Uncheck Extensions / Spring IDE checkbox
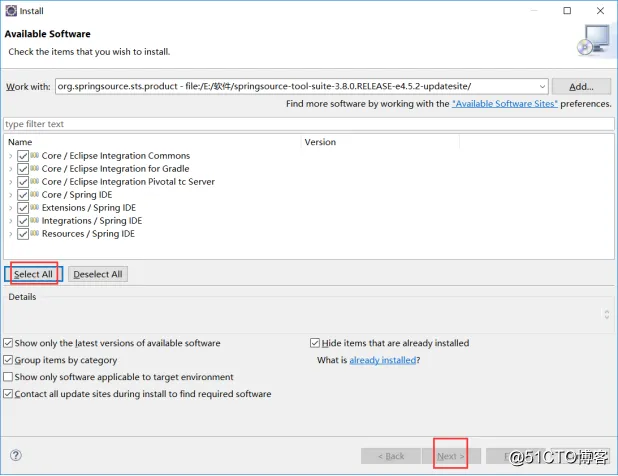The image size is (618, 476). pyautogui.click(x=23, y=208)
